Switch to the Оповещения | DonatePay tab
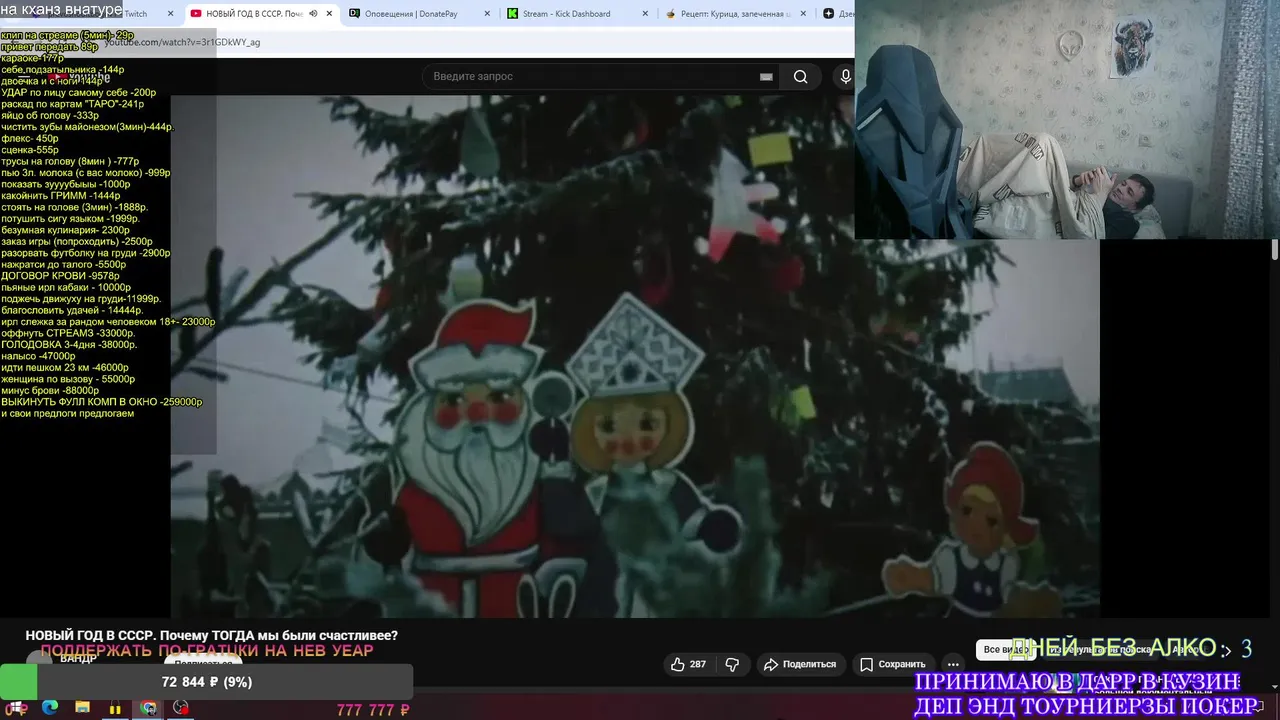Image resolution: width=1280 pixels, height=720 pixels. [412, 14]
